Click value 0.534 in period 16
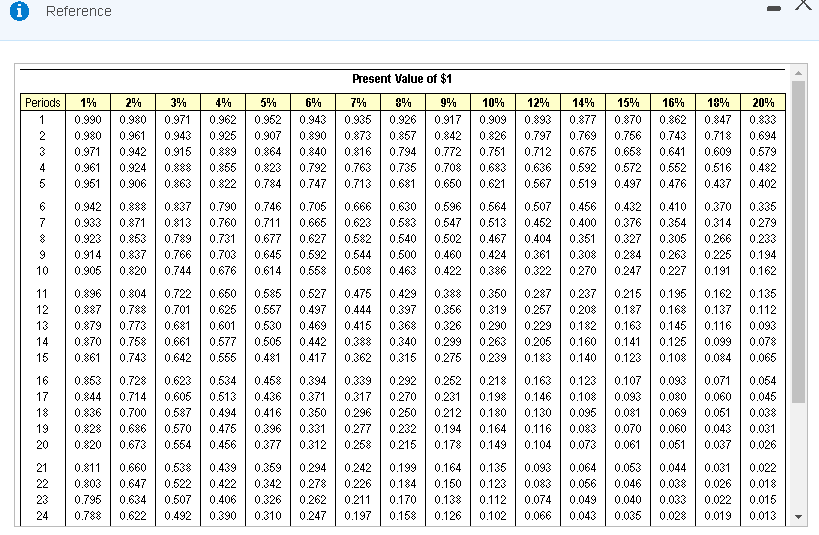This screenshot has height=535, width=819. tap(223, 381)
